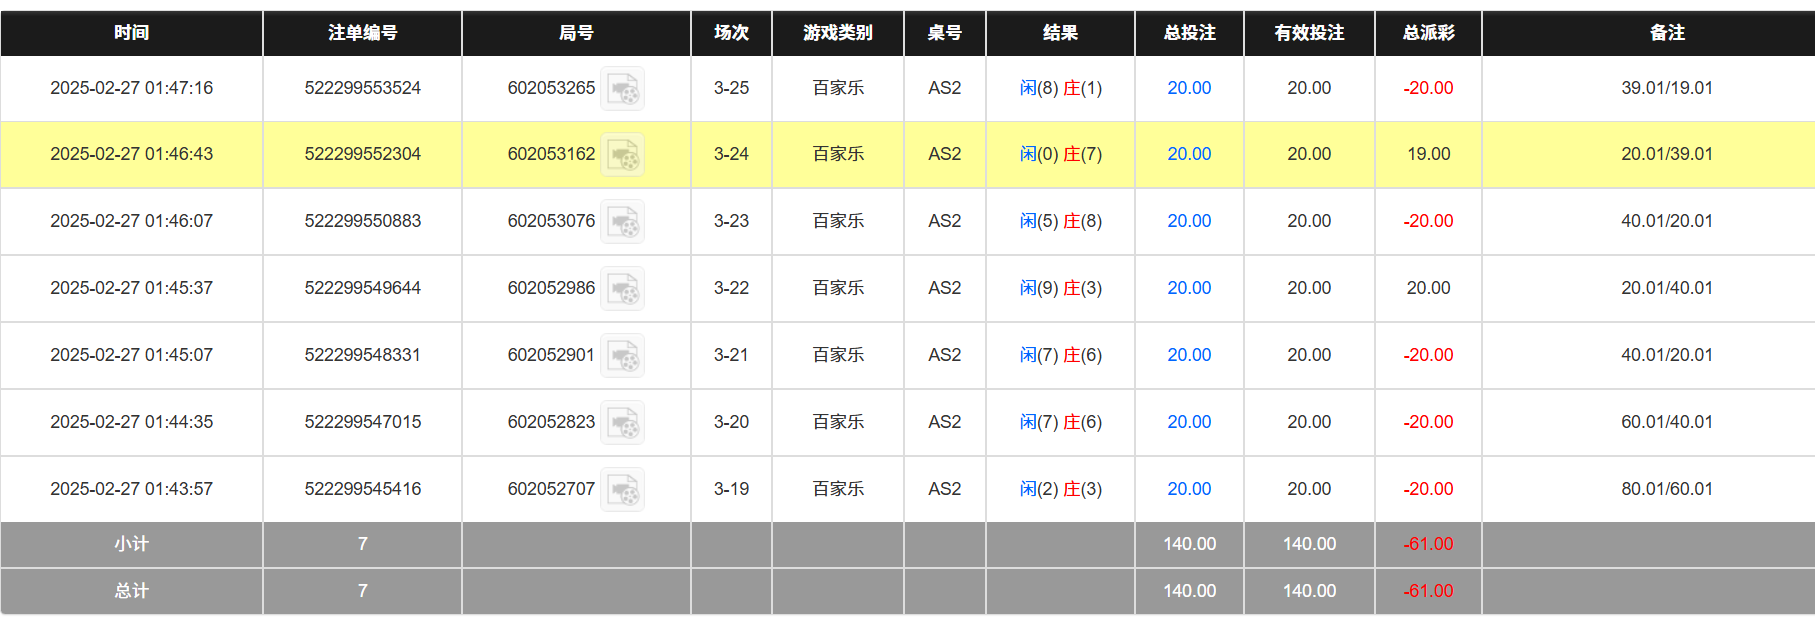The width and height of the screenshot is (1815, 619).
Task: Click the 小计 subtotal row label
Action: [x=131, y=544]
